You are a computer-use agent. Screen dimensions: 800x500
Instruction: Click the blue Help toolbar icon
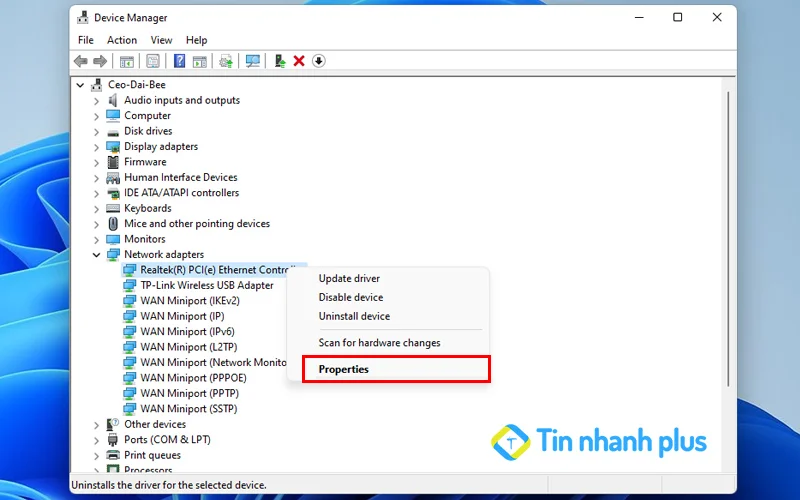point(179,61)
